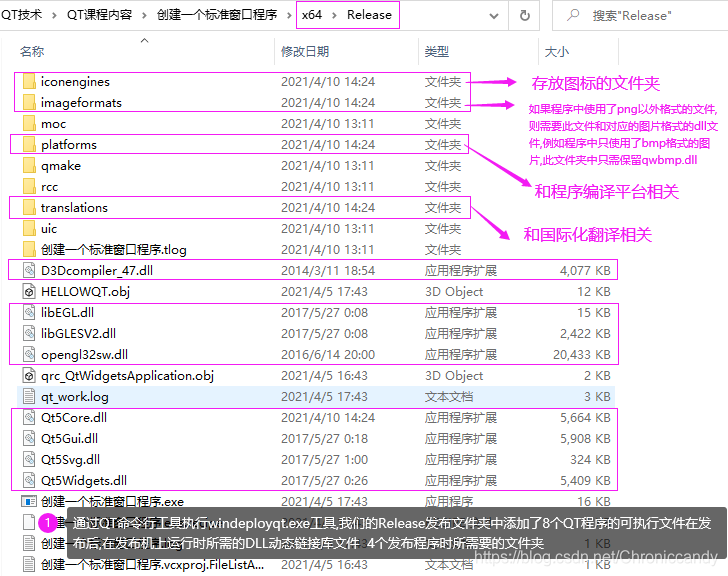The image size is (728, 576).
Task: Click the 324 KB size value
Action: (591, 460)
